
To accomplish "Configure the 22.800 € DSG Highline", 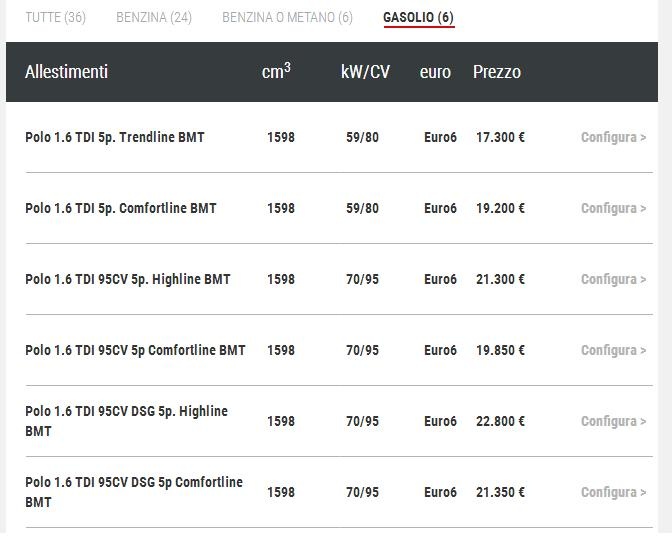I will pyautogui.click(x=613, y=421).
